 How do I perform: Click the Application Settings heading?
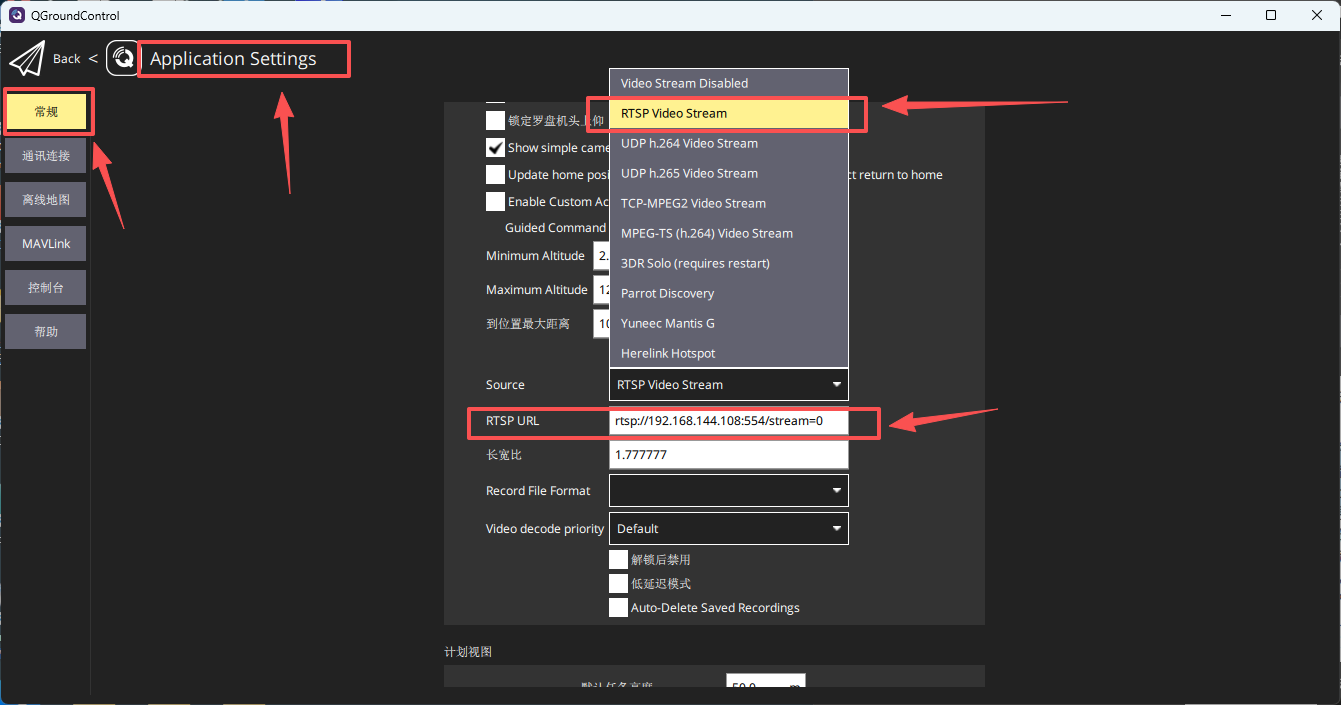[233, 59]
